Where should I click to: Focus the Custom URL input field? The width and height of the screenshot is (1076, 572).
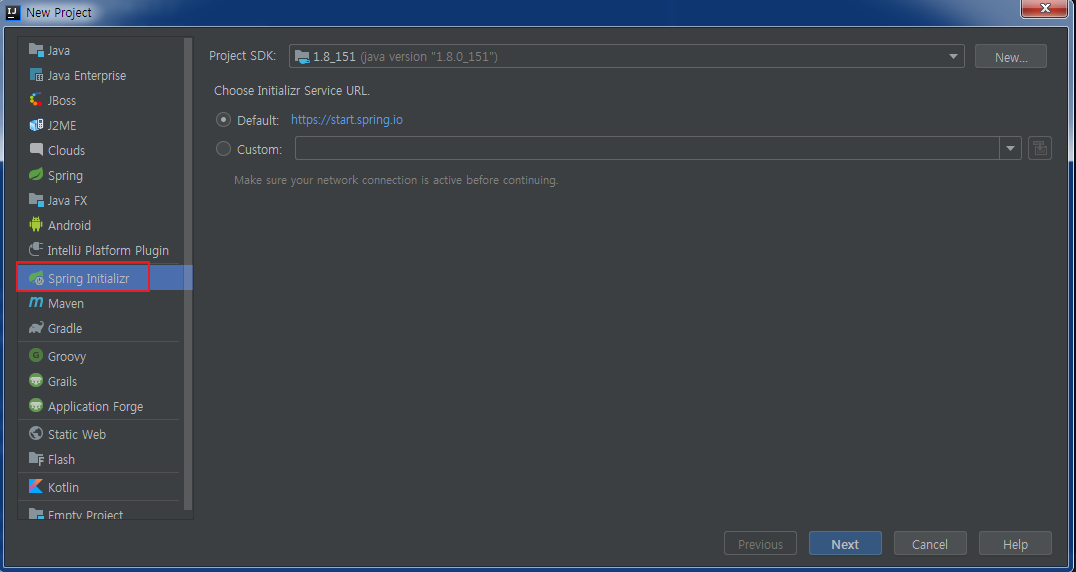tap(647, 148)
